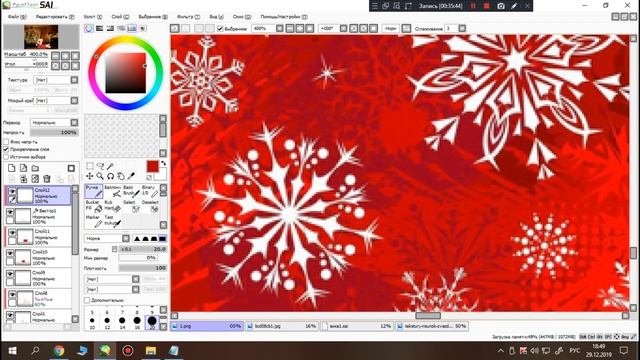Click the undo button above canvas
The width and height of the screenshot is (640, 360).
point(175,28)
